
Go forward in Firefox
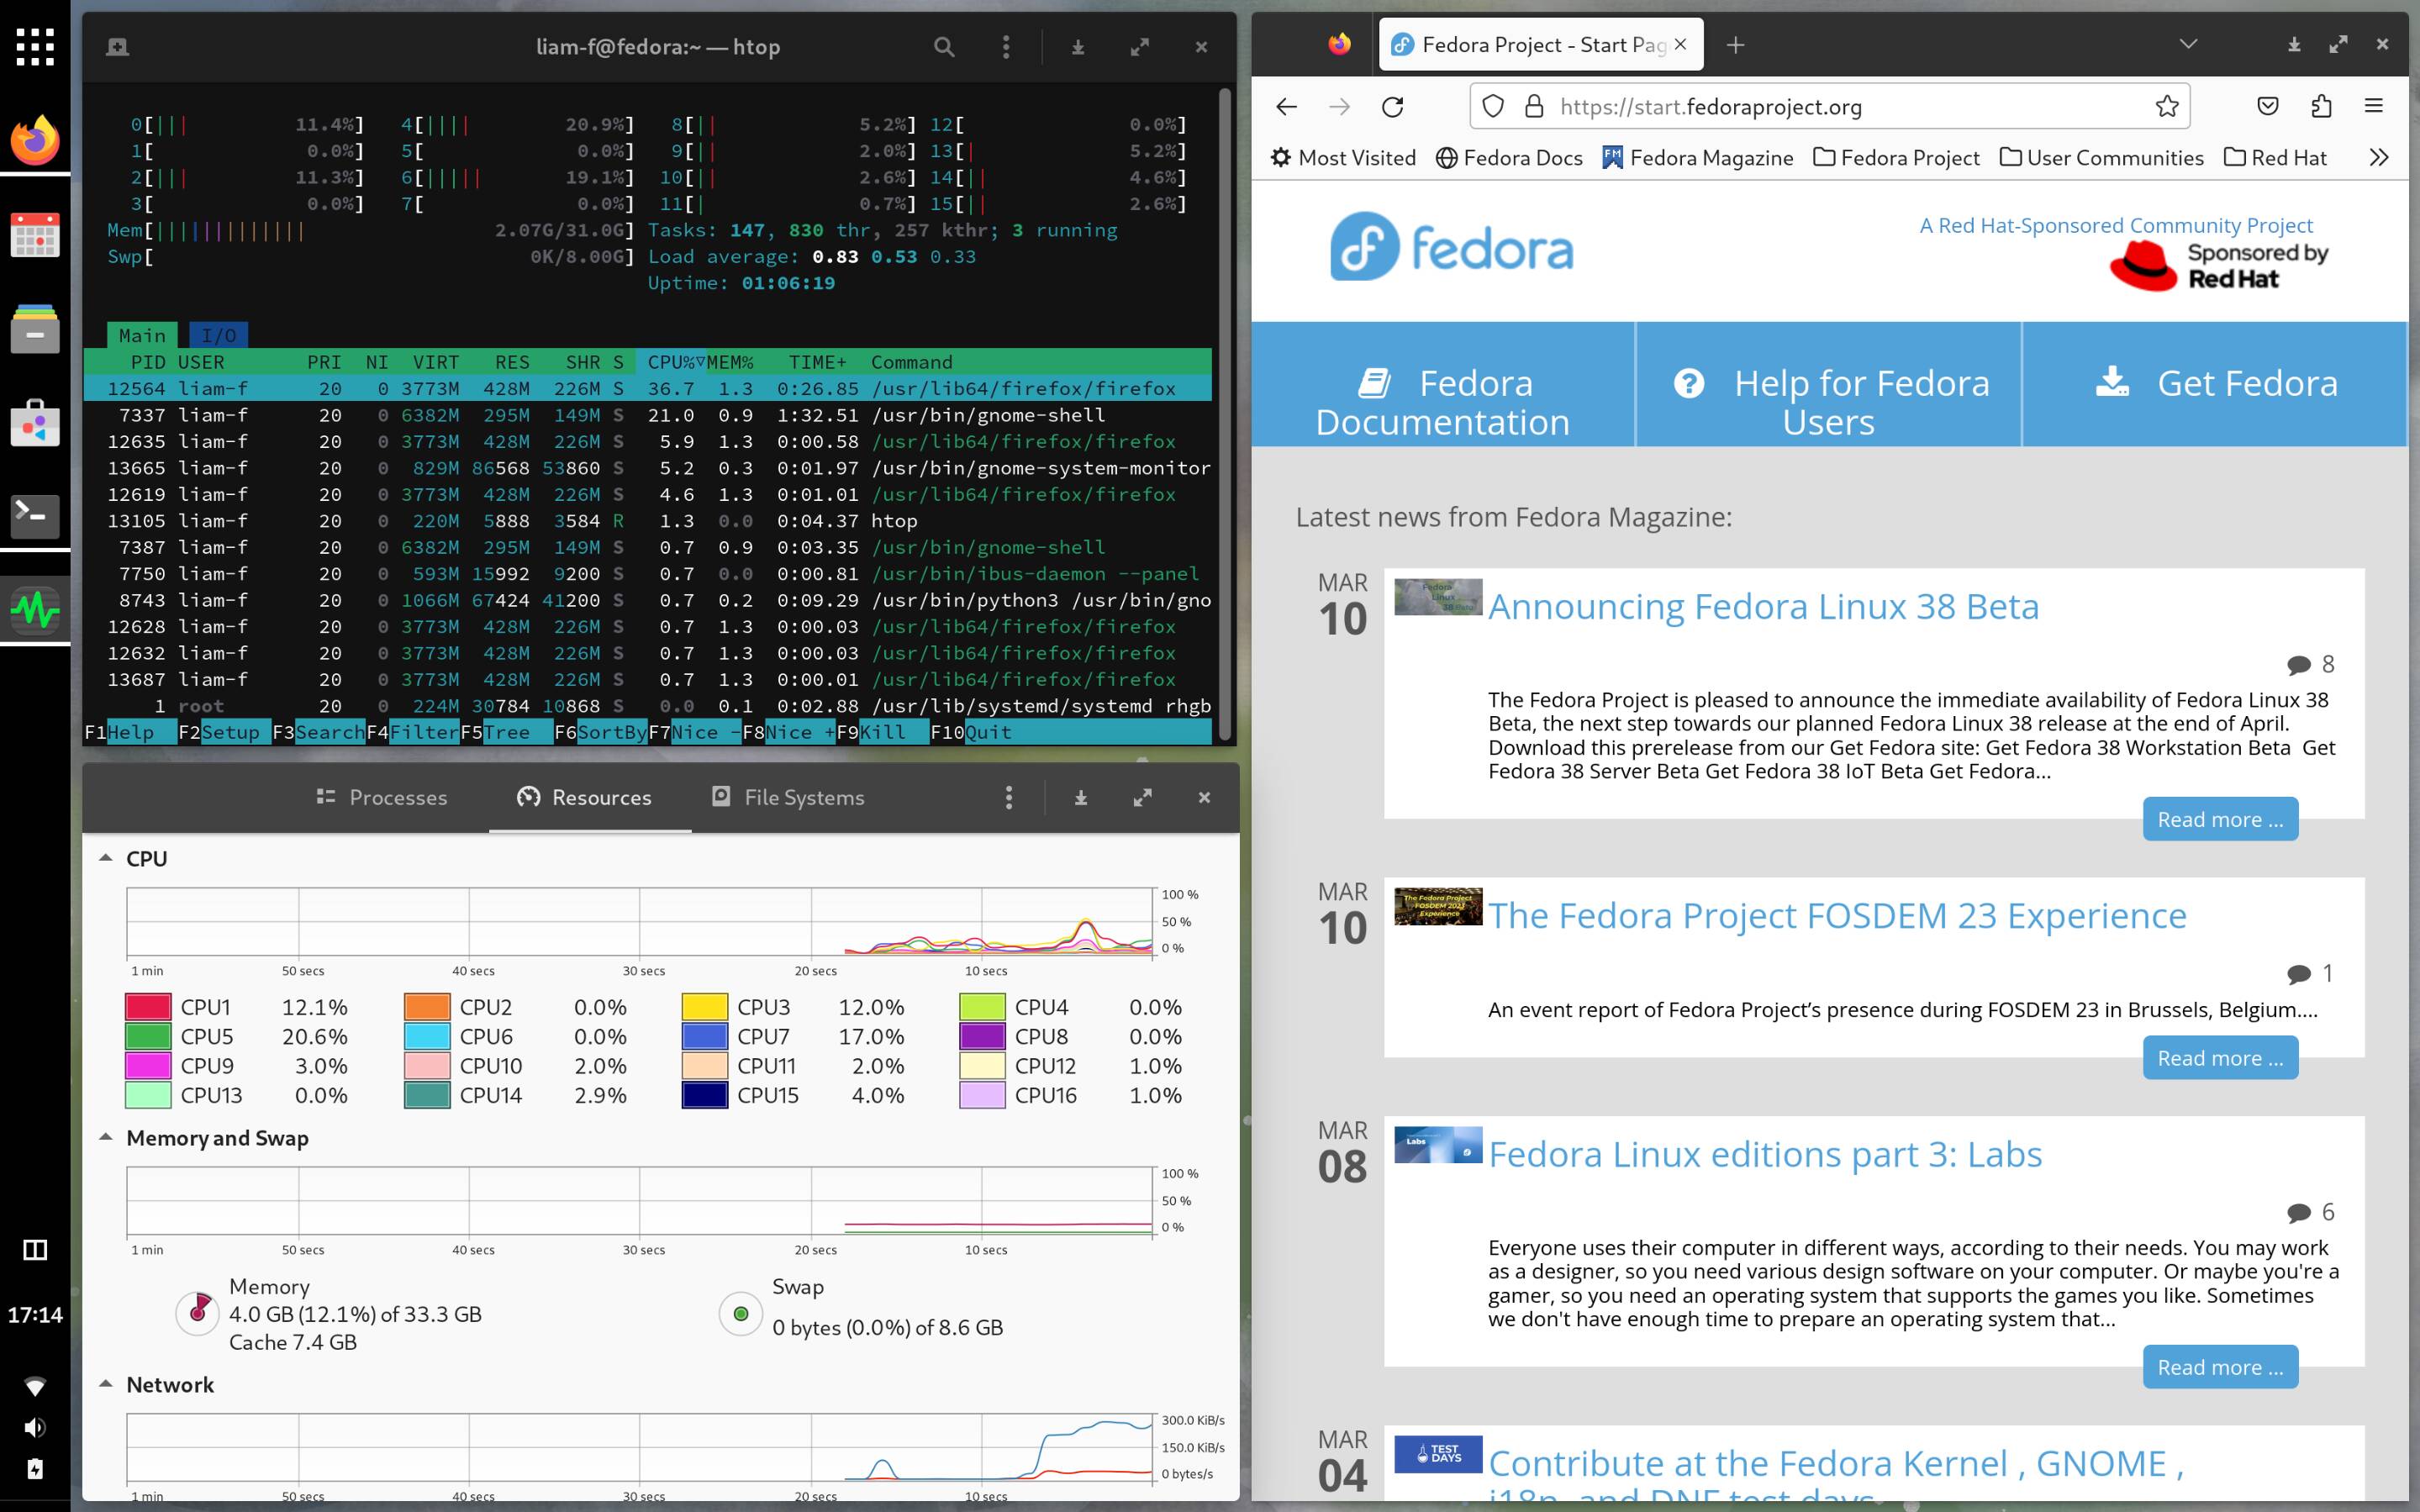click(x=1339, y=107)
